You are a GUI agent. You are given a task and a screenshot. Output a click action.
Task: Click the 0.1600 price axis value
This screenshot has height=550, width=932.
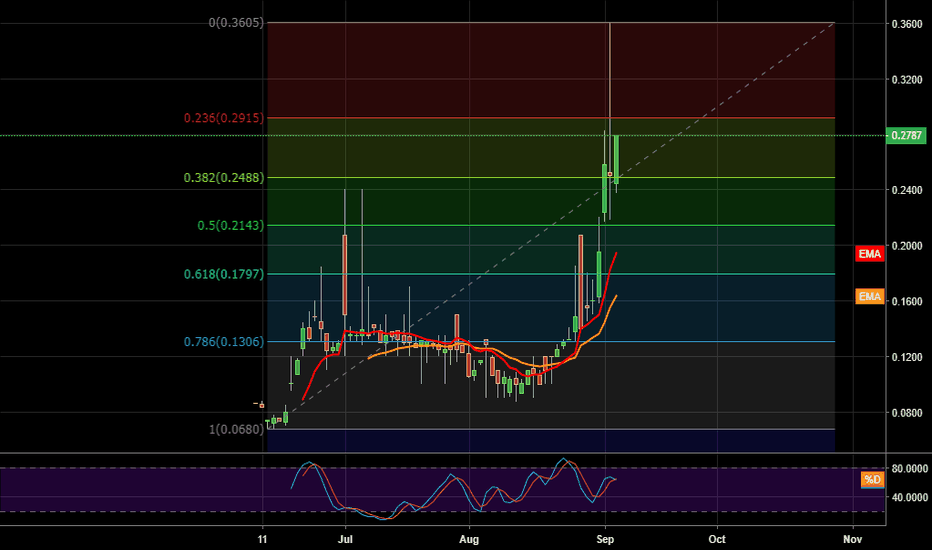tap(907, 301)
